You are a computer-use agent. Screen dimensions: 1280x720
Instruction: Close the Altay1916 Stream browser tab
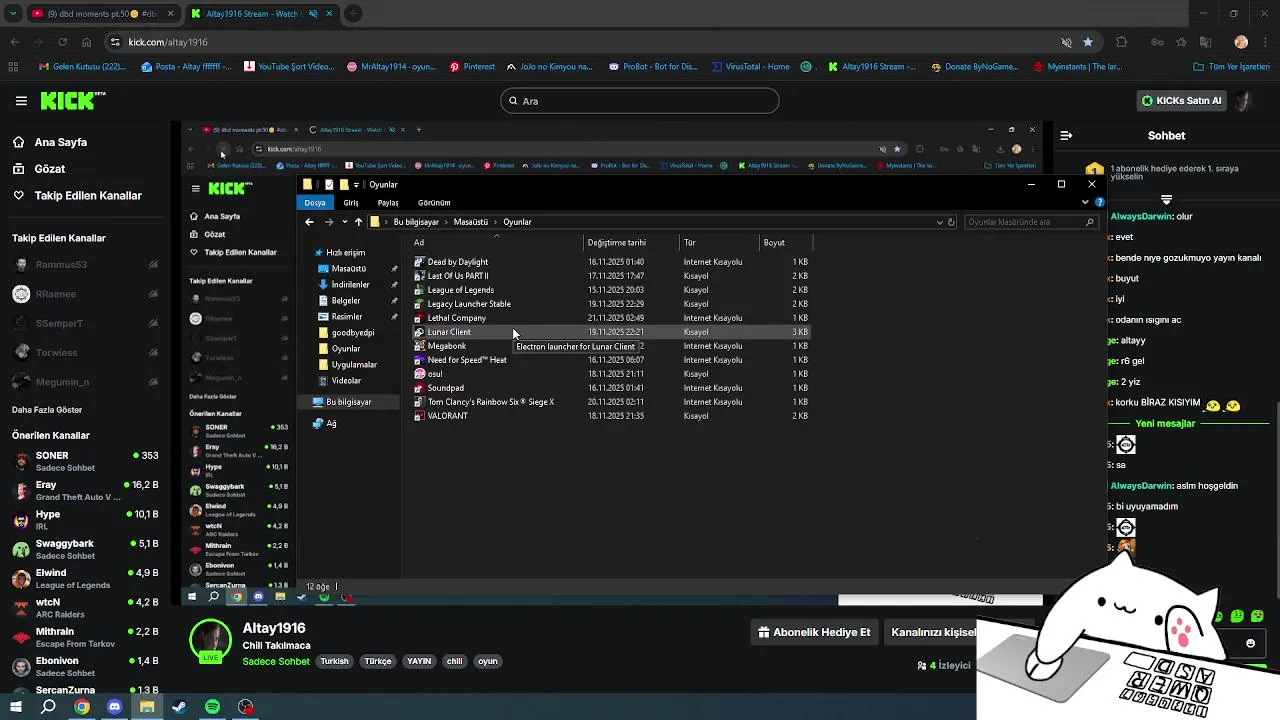pyautogui.click(x=329, y=14)
